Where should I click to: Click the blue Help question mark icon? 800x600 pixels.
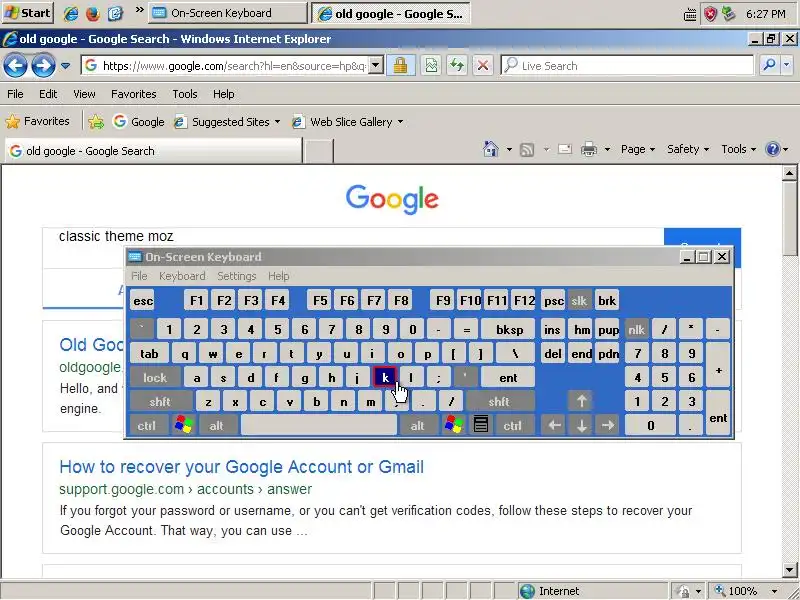[772, 149]
